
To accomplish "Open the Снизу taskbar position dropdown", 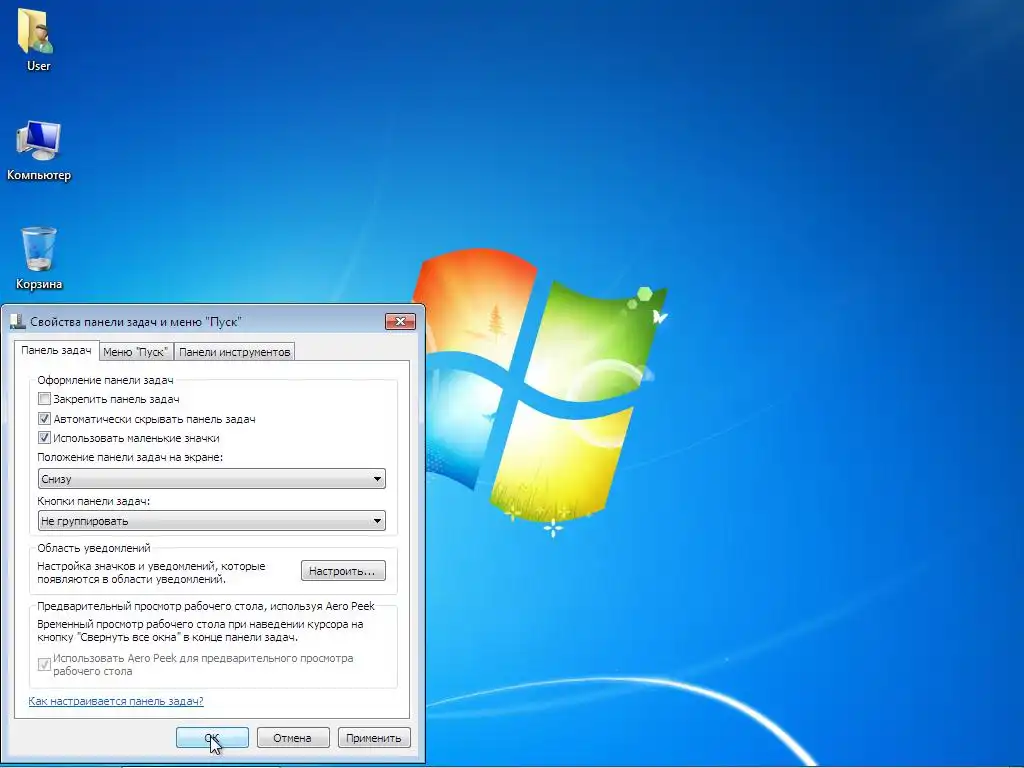I will point(212,479).
